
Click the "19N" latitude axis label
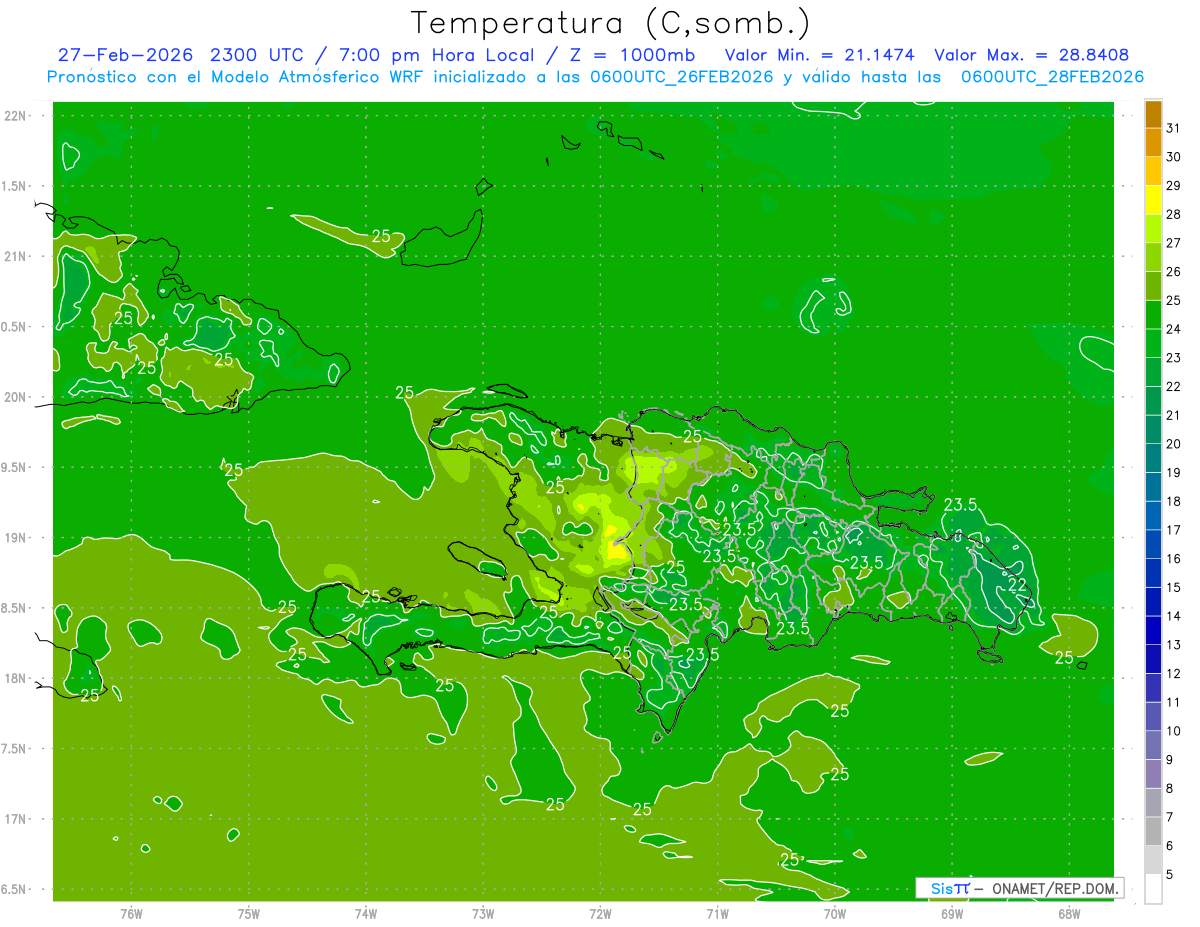click(x=16, y=538)
